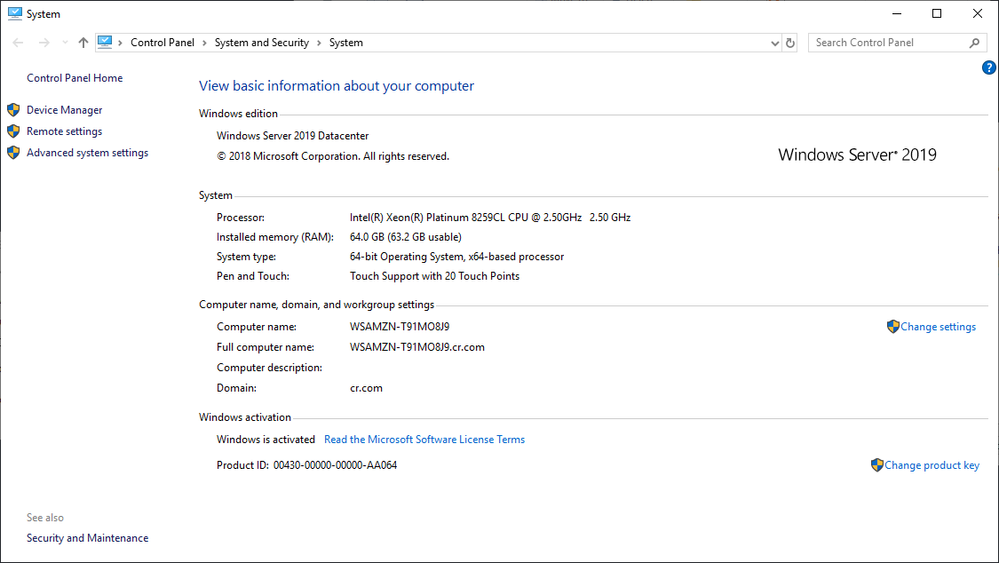Go to Control Panel Home
The width and height of the screenshot is (999, 563).
[75, 78]
